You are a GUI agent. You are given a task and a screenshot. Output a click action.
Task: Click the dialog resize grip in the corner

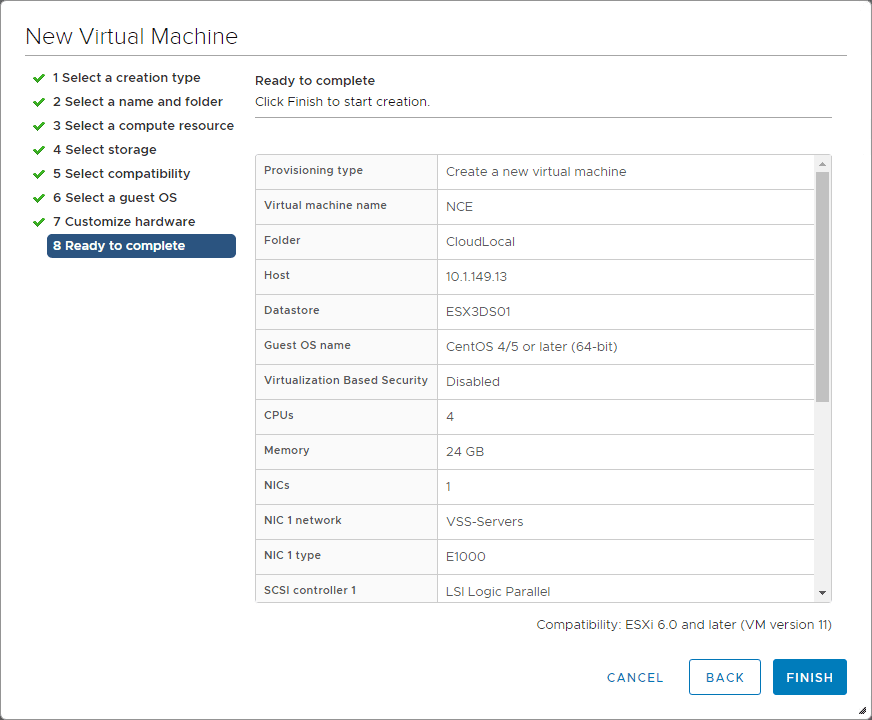click(862, 711)
